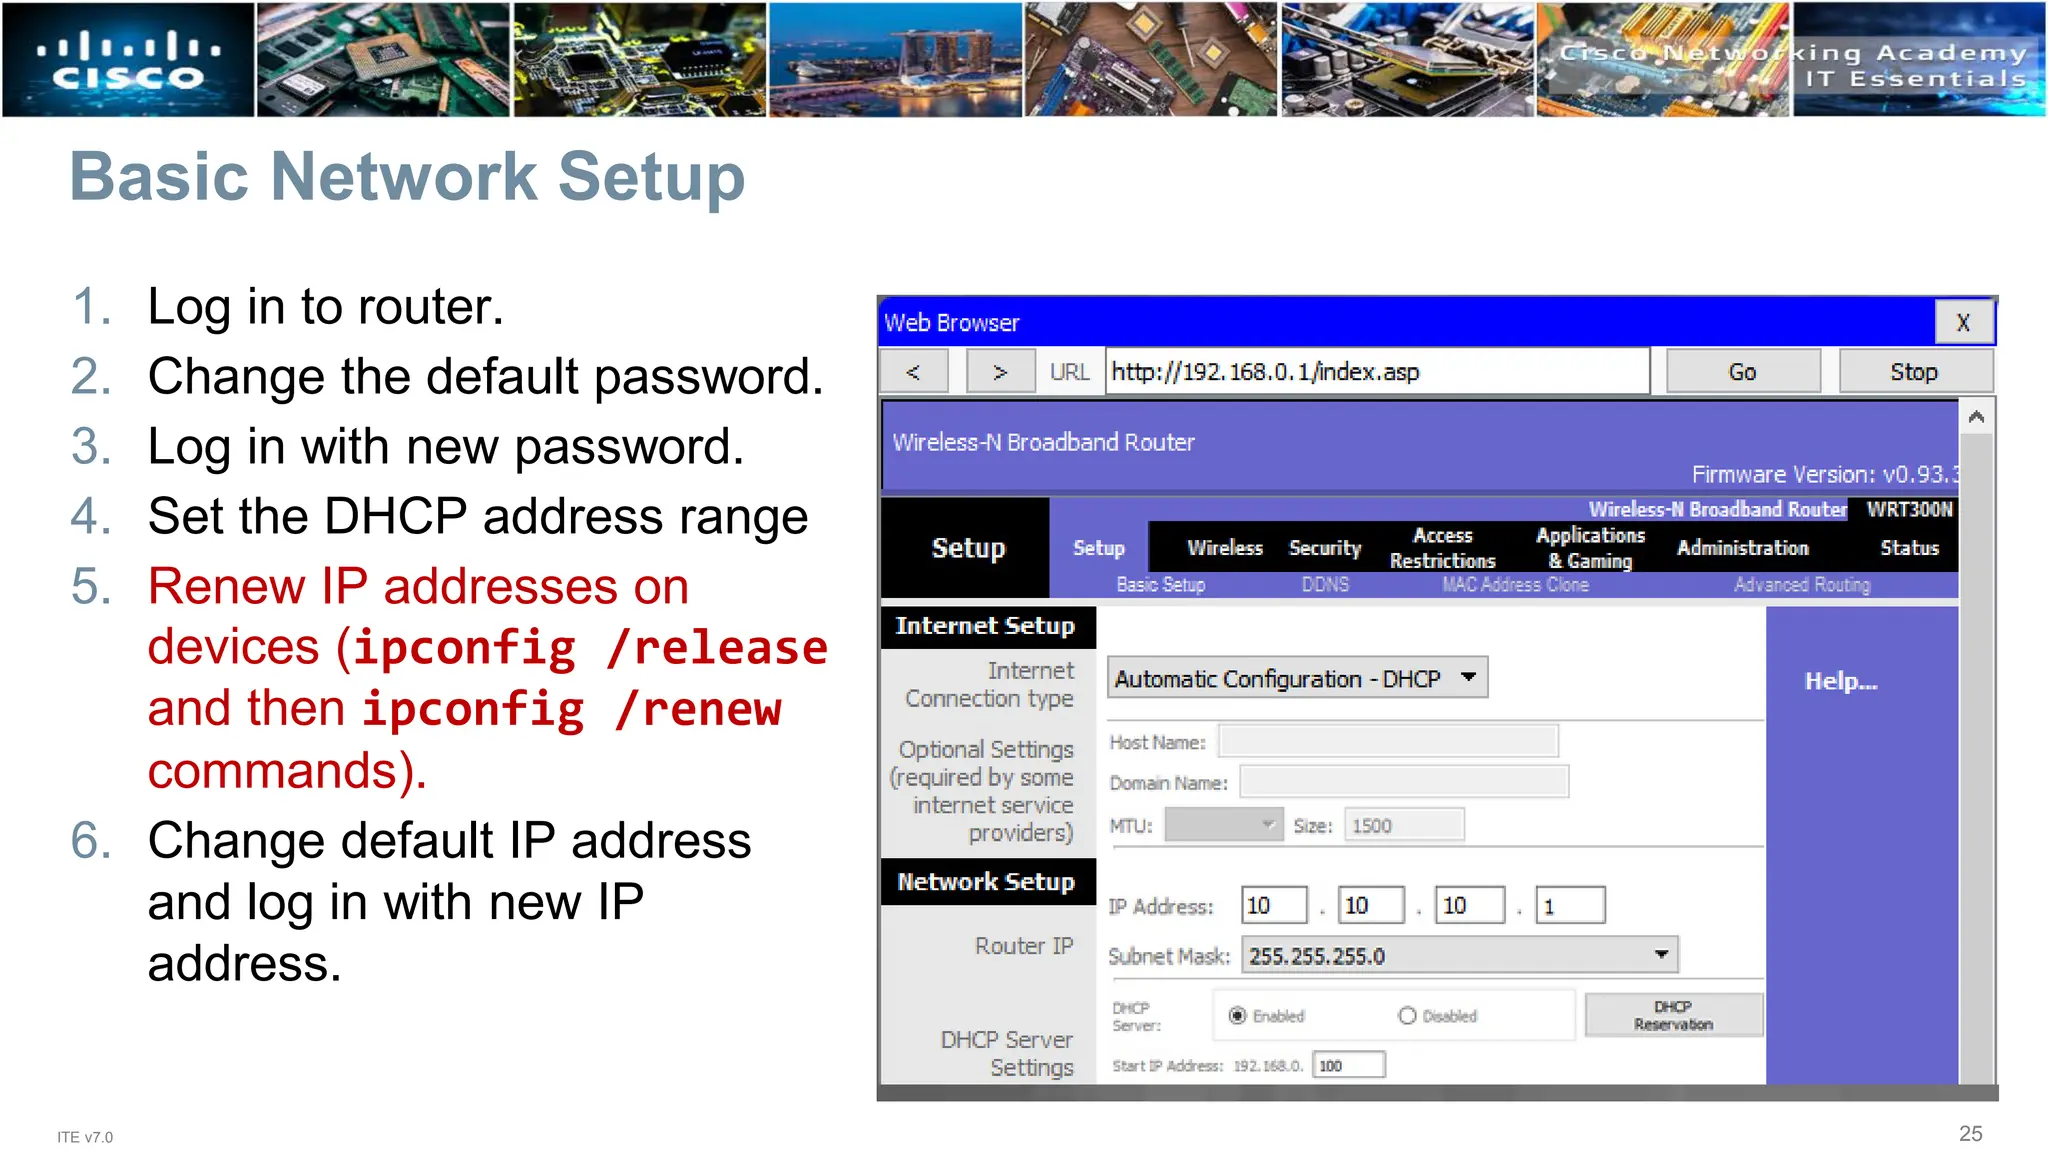
Task: Click the vertical scrollbar track in browser
Action: click(x=1976, y=760)
